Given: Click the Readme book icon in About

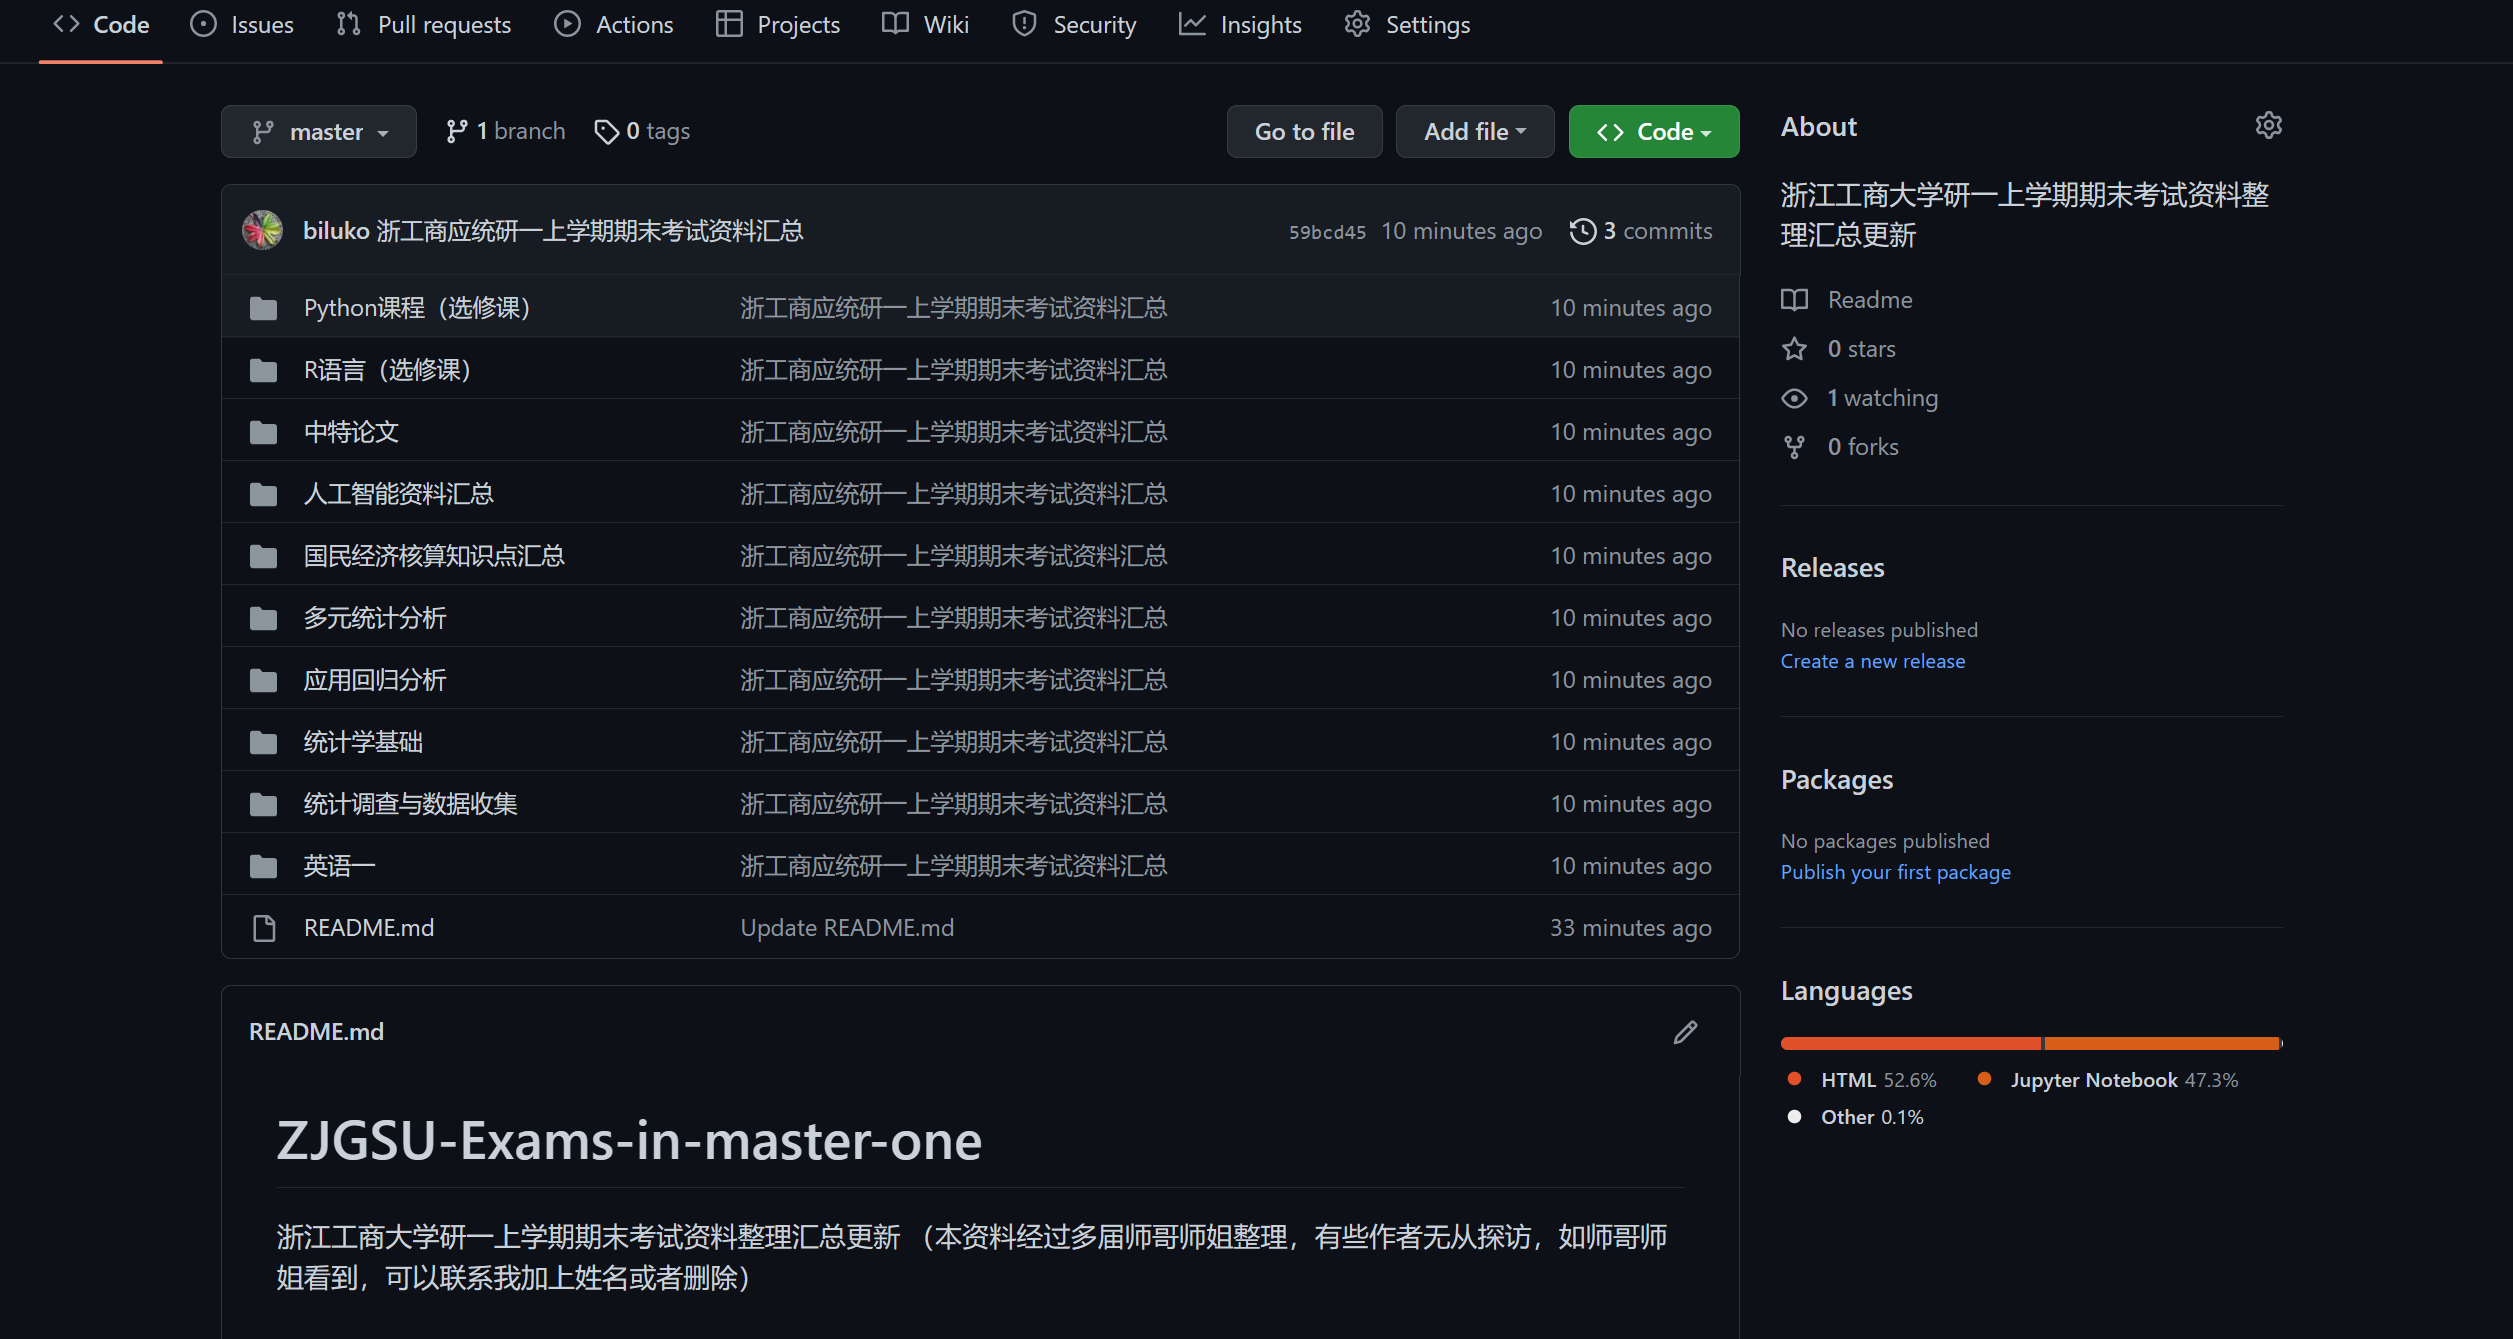Looking at the screenshot, I should (x=1795, y=300).
